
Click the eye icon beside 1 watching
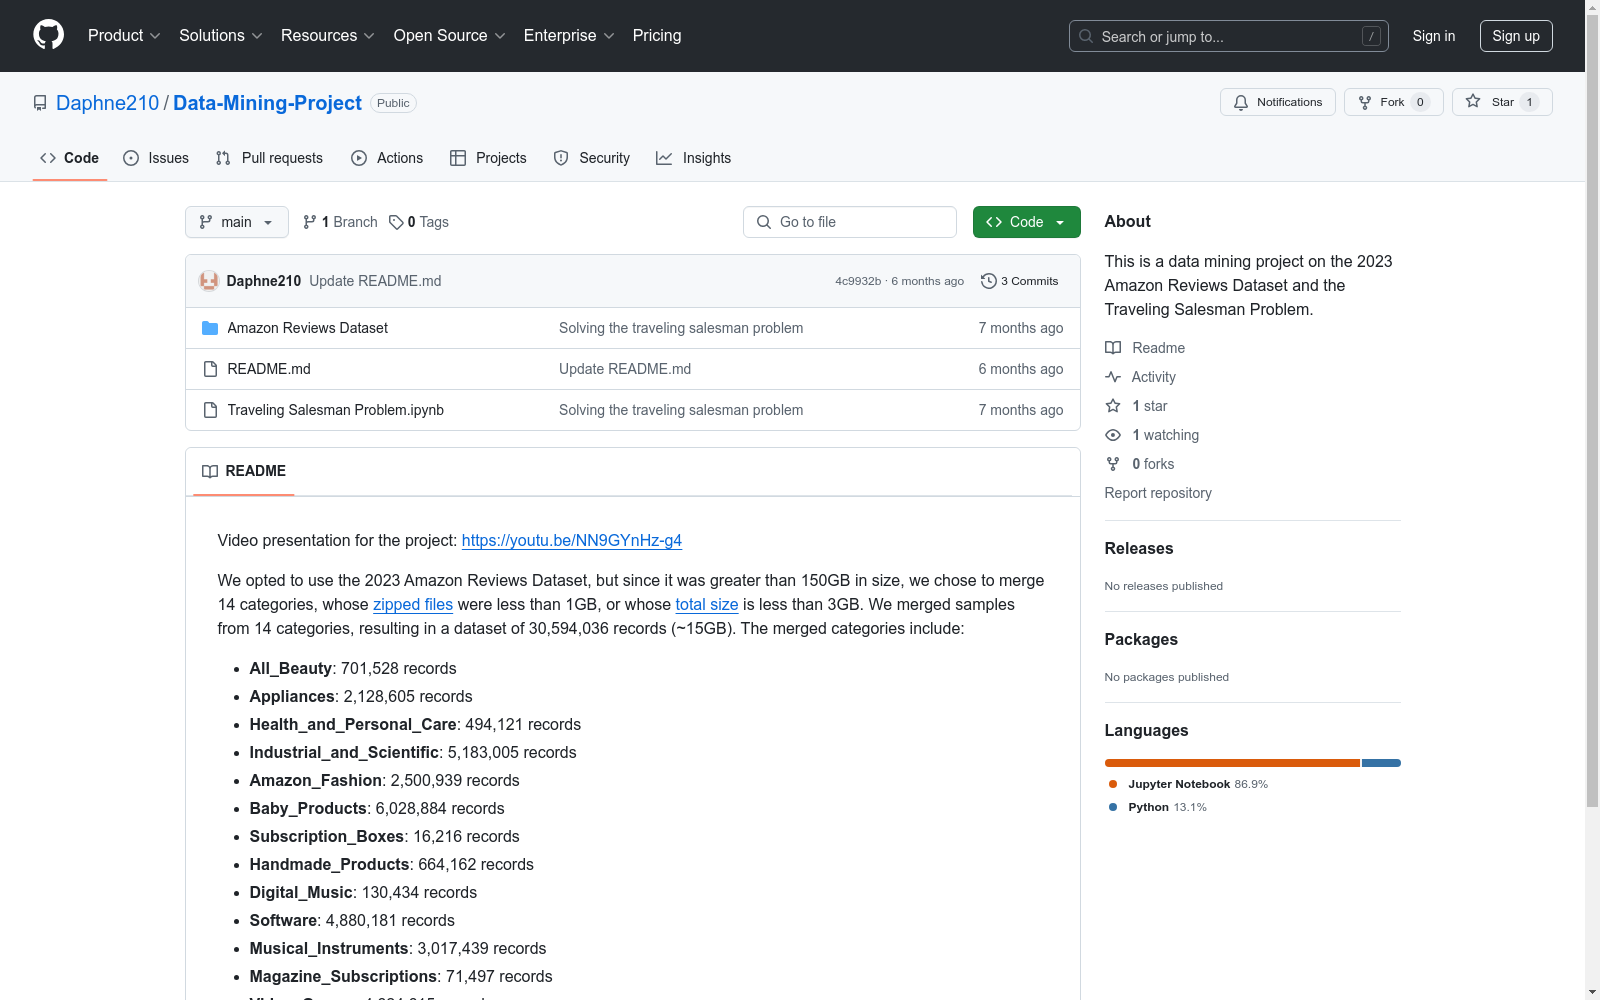1113,435
